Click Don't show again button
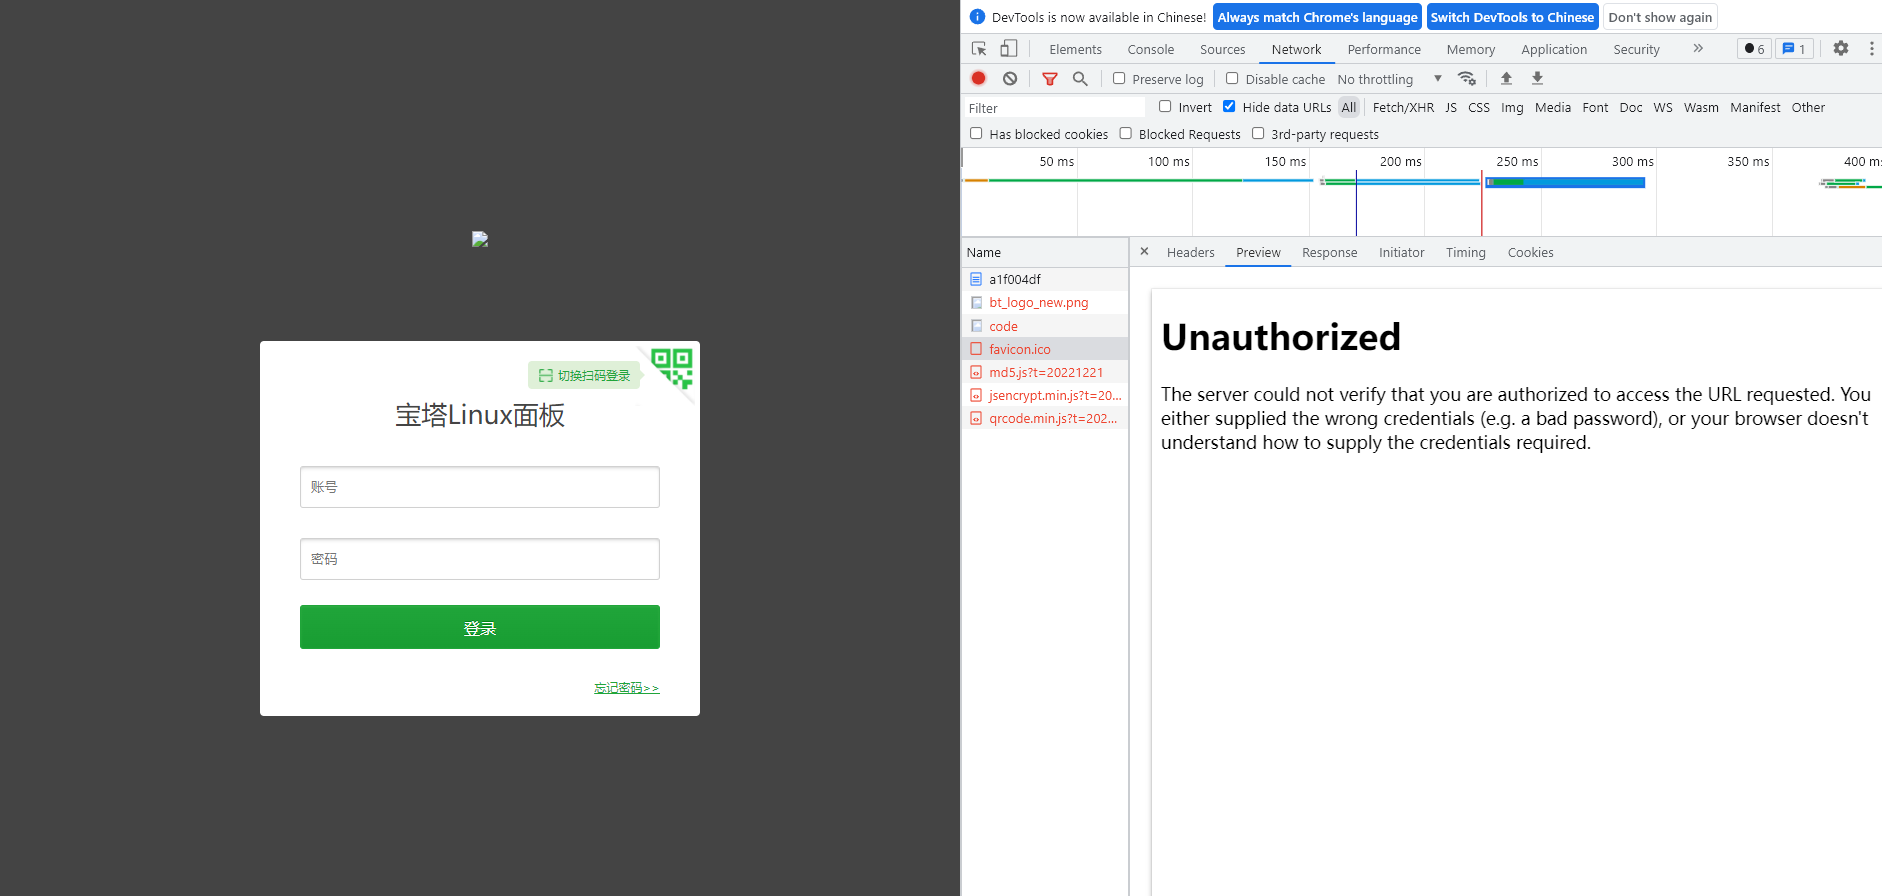 (1660, 17)
